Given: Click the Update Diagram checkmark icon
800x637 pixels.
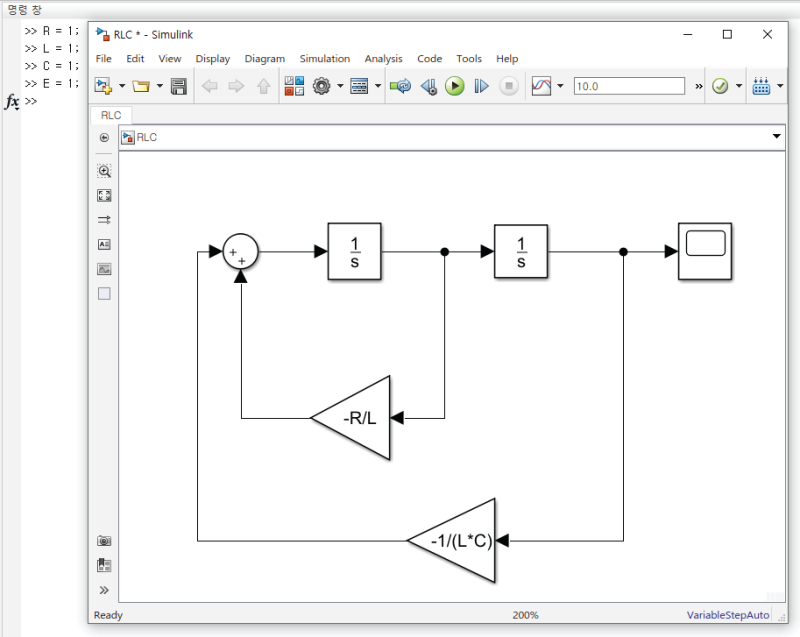Looking at the screenshot, I should pos(722,85).
